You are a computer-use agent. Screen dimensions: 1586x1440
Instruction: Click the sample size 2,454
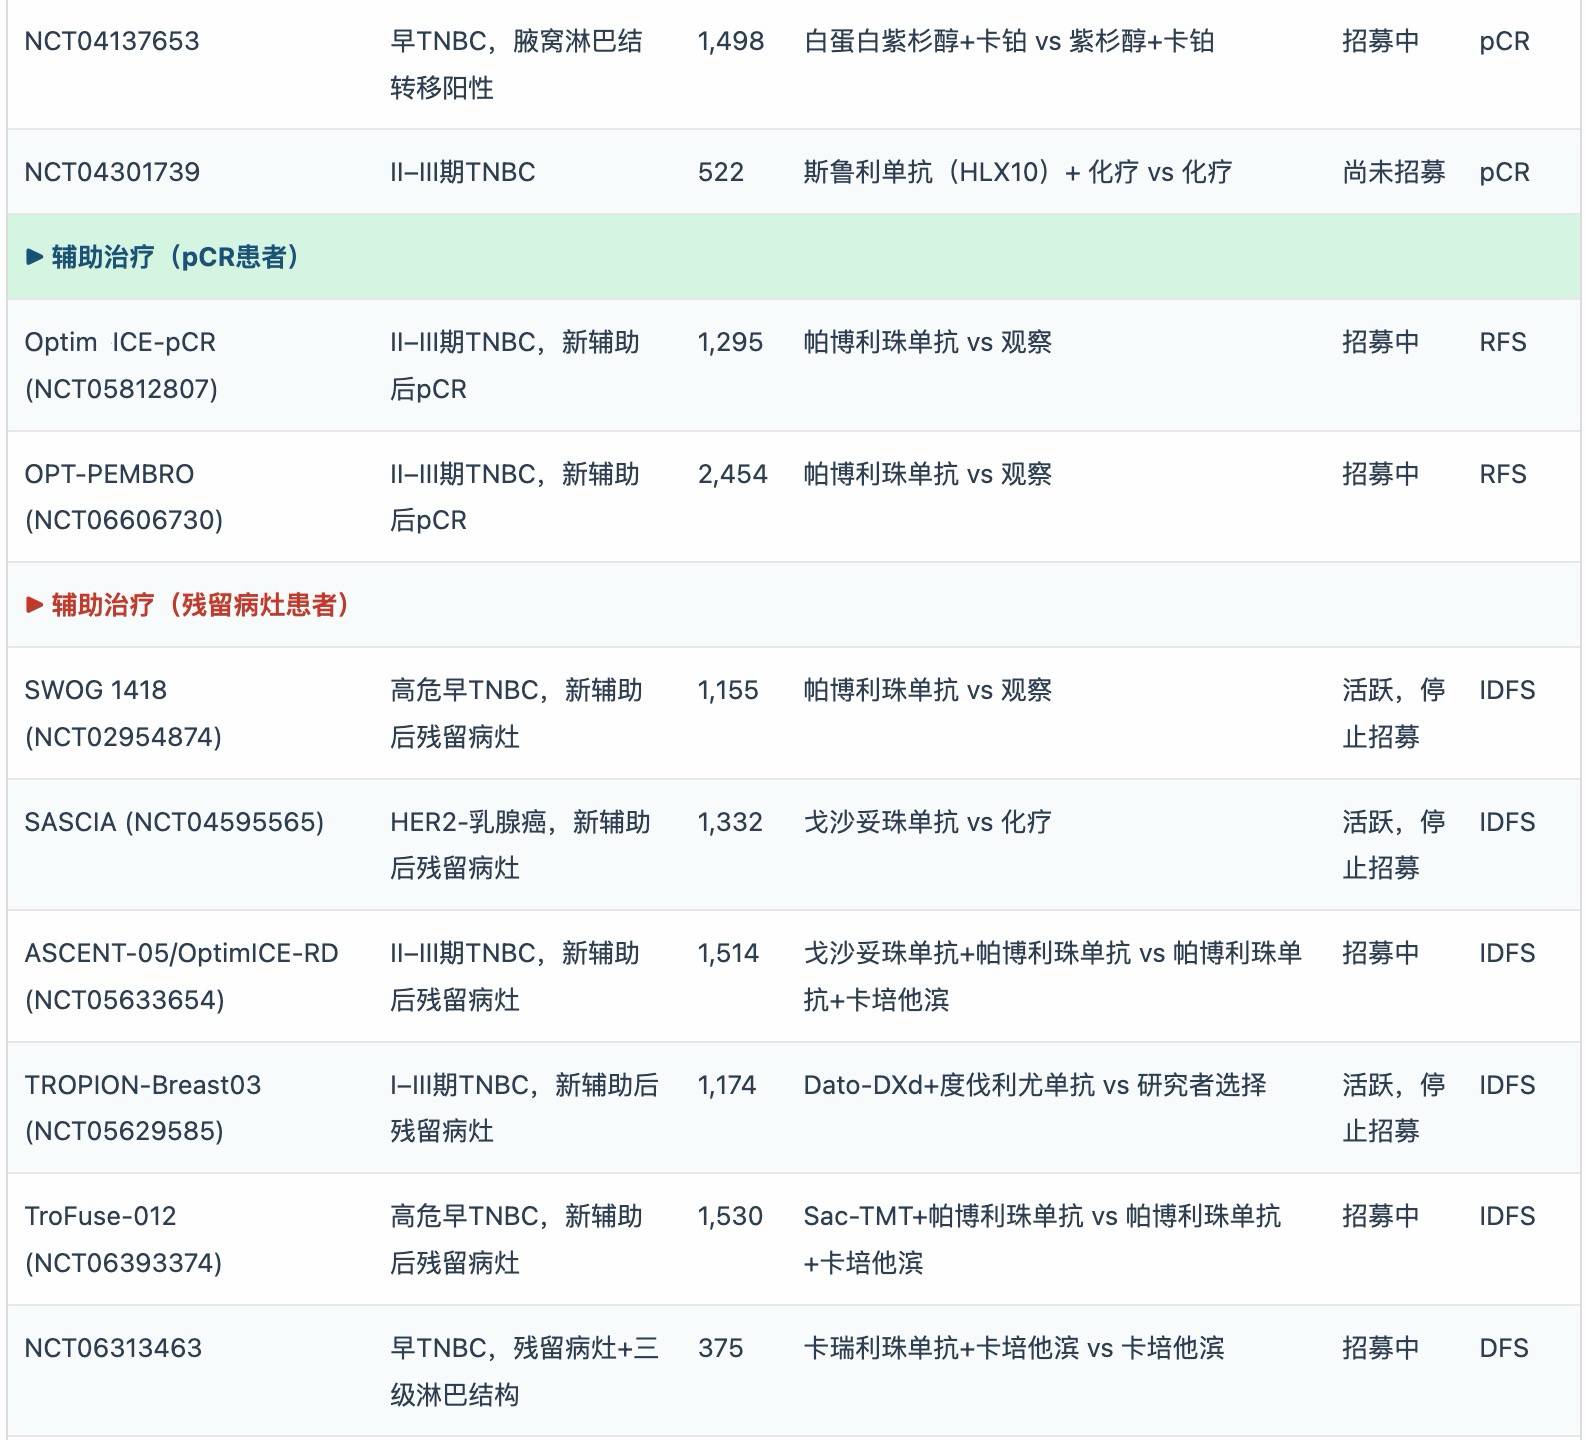pyautogui.click(x=733, y=474)
